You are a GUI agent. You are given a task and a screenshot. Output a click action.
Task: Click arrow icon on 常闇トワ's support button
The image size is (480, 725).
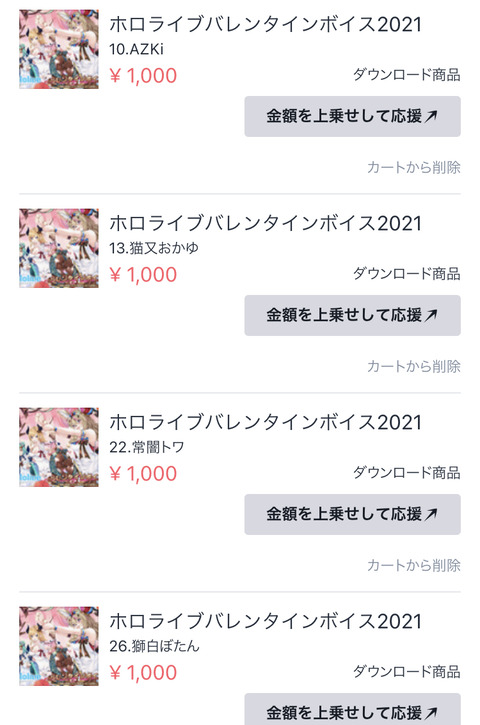(x=431, y=514)
